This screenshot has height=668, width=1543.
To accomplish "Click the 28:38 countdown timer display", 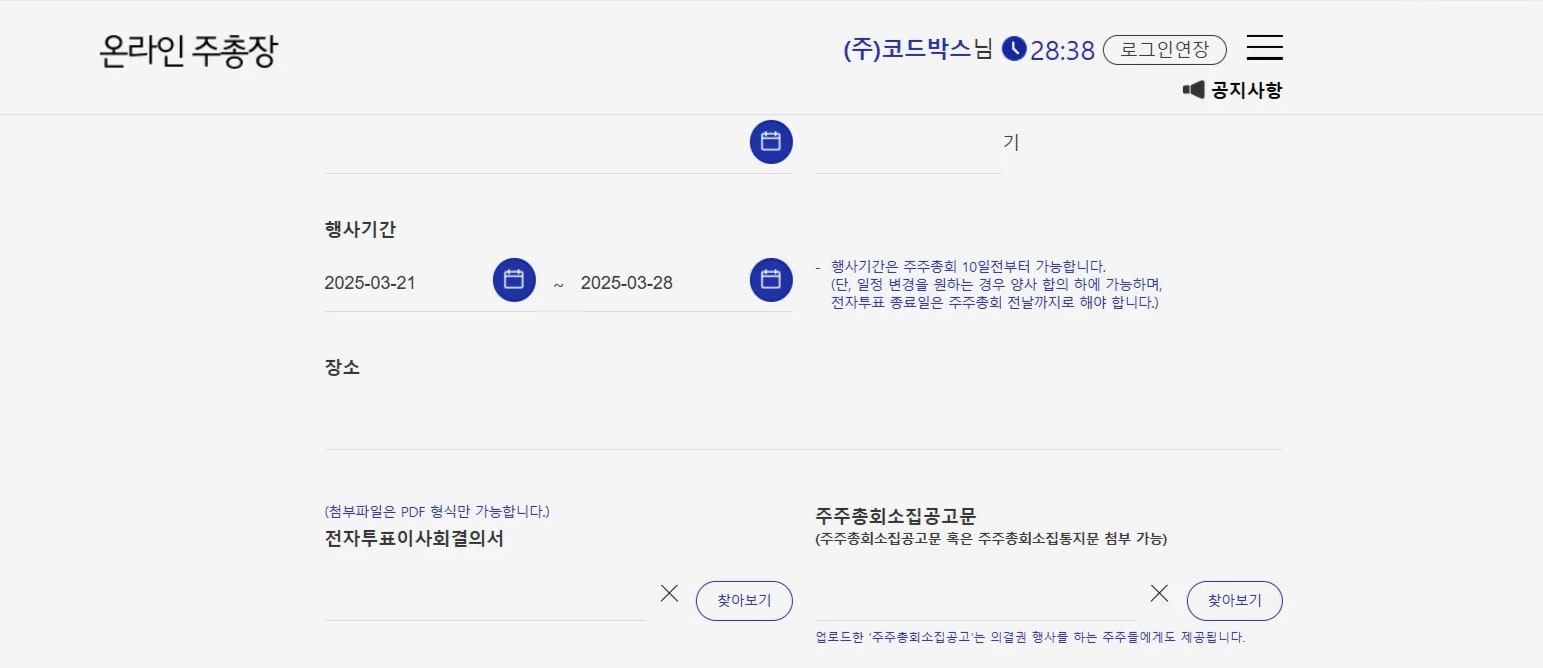I will 1063,49.
